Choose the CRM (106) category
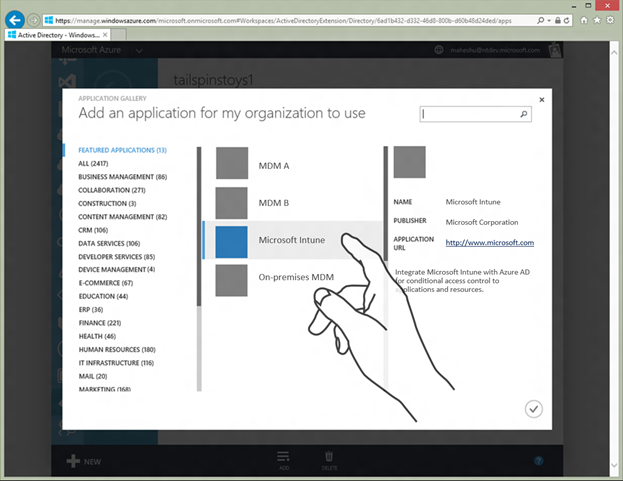The image size is (623, 481). tap(93, 230)
